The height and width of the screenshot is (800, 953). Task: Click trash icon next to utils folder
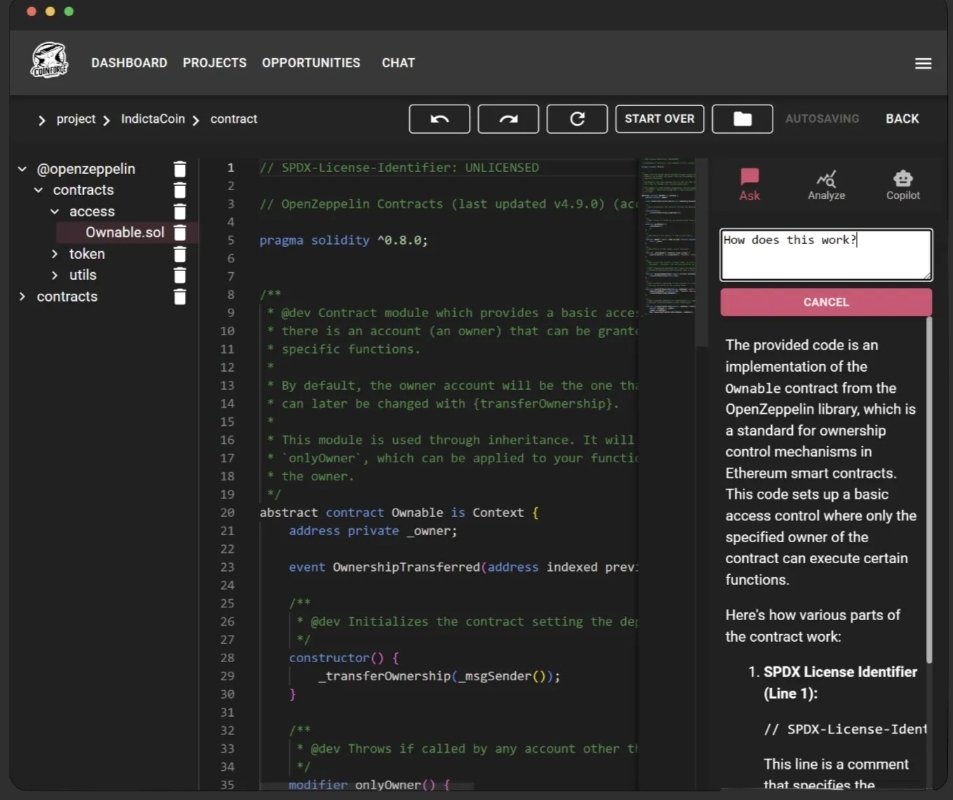pos(179,275)
